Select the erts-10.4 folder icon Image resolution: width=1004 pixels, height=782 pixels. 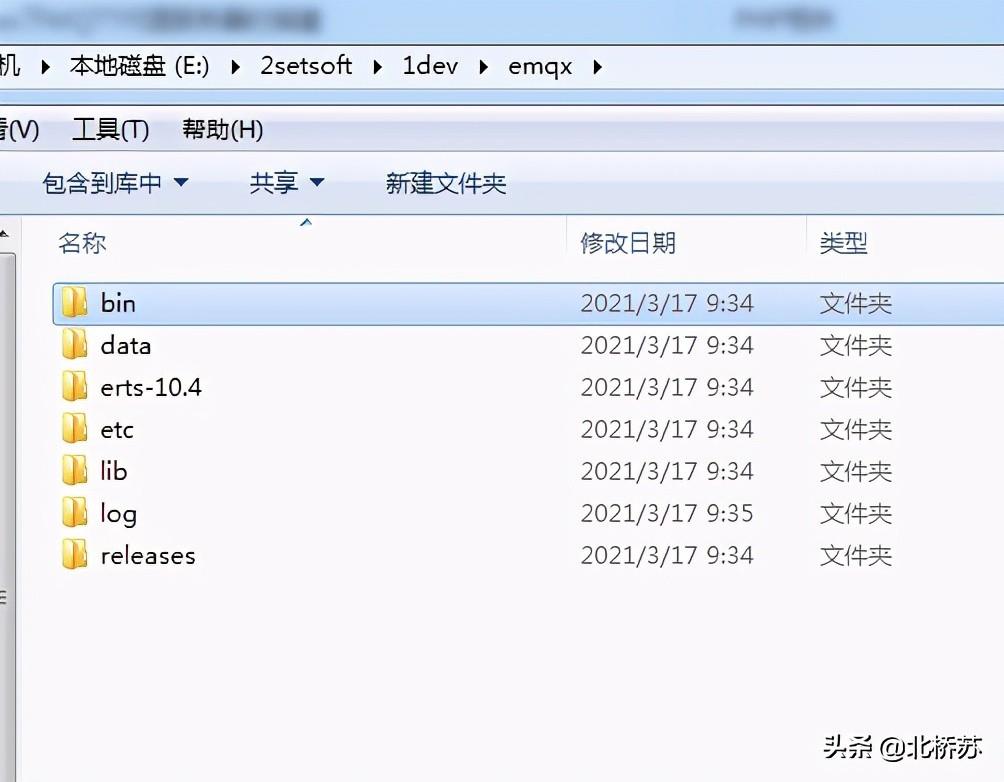pyautogui.click(x=75, y=387)
